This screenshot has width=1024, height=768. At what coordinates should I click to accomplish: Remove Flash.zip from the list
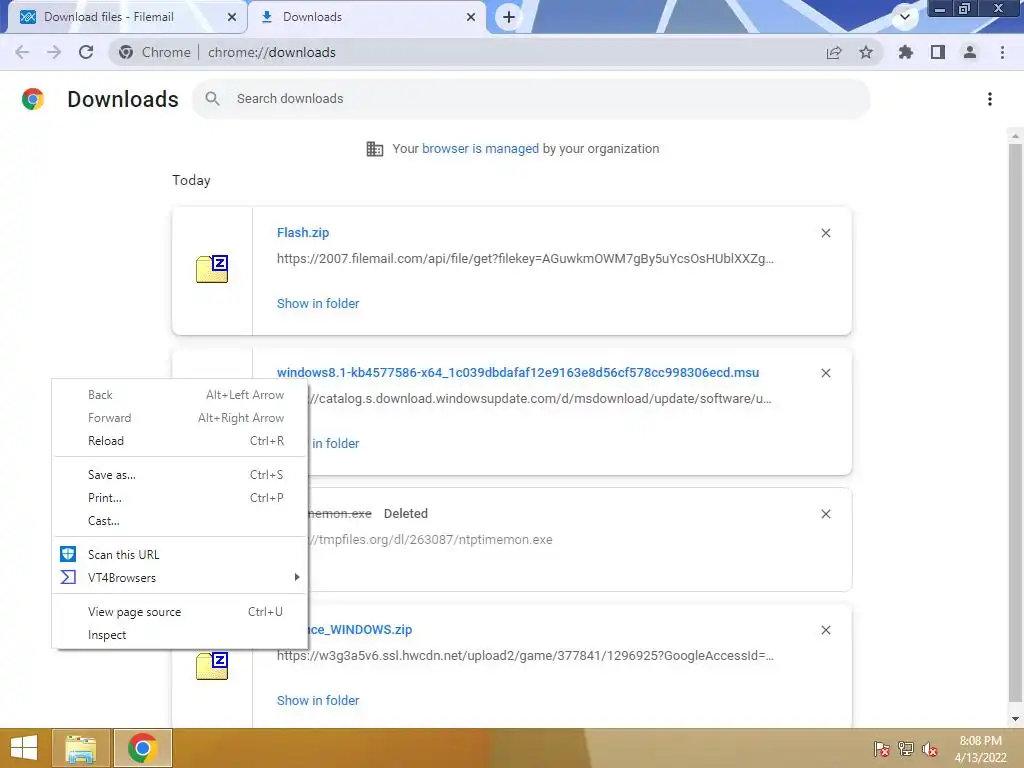click(826, 233)
